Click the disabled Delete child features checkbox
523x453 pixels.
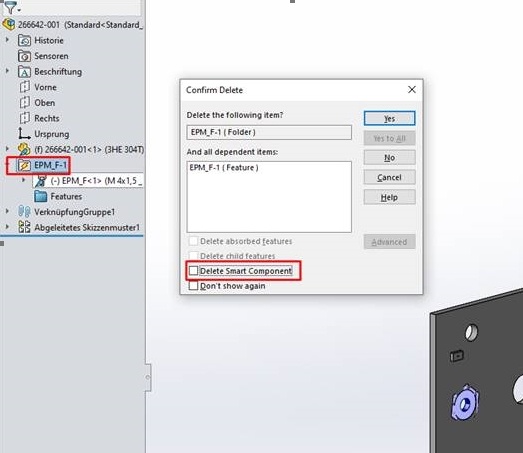pos(193,256)
